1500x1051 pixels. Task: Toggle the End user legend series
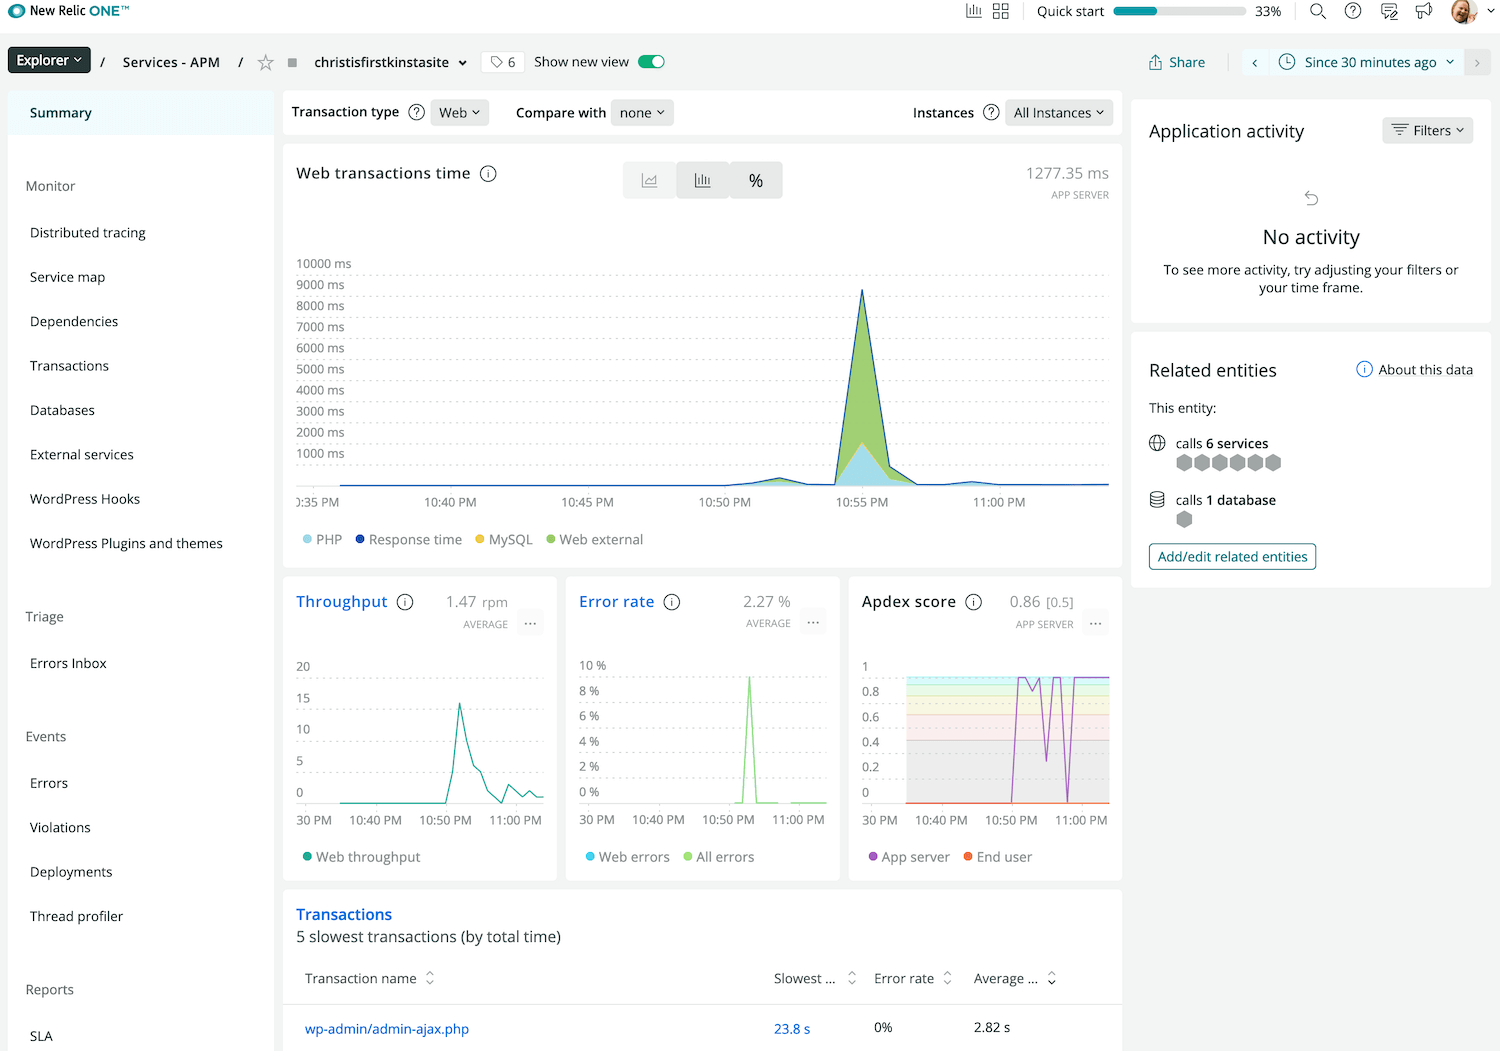click(998, 857)
